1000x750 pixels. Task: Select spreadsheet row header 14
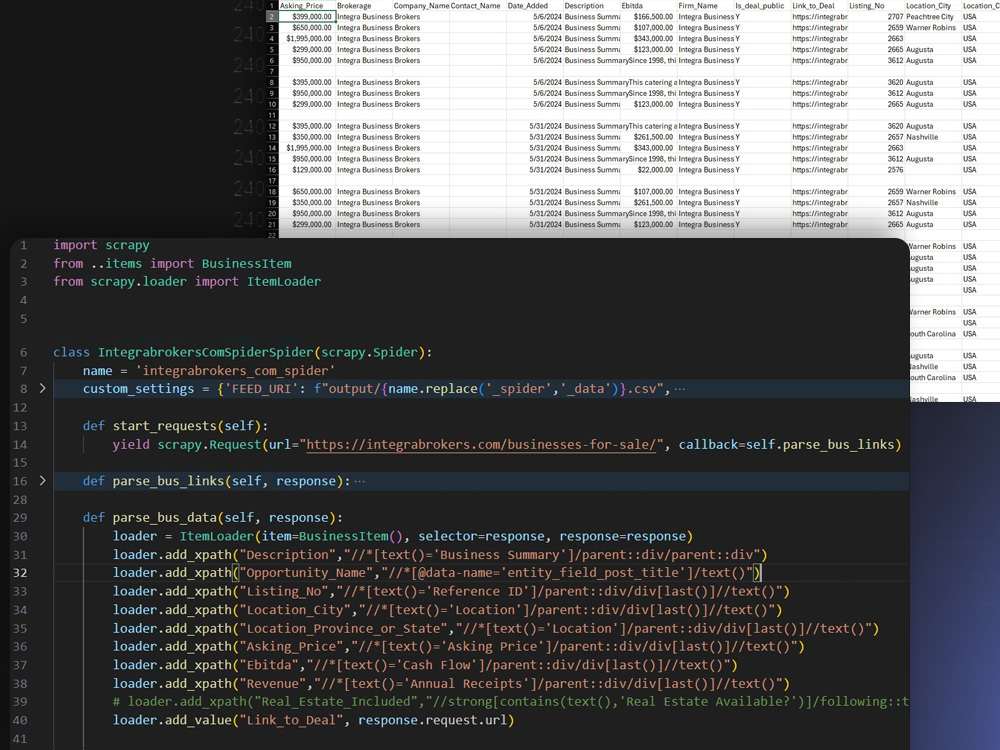pyautogui.click(x=272, y=148)
